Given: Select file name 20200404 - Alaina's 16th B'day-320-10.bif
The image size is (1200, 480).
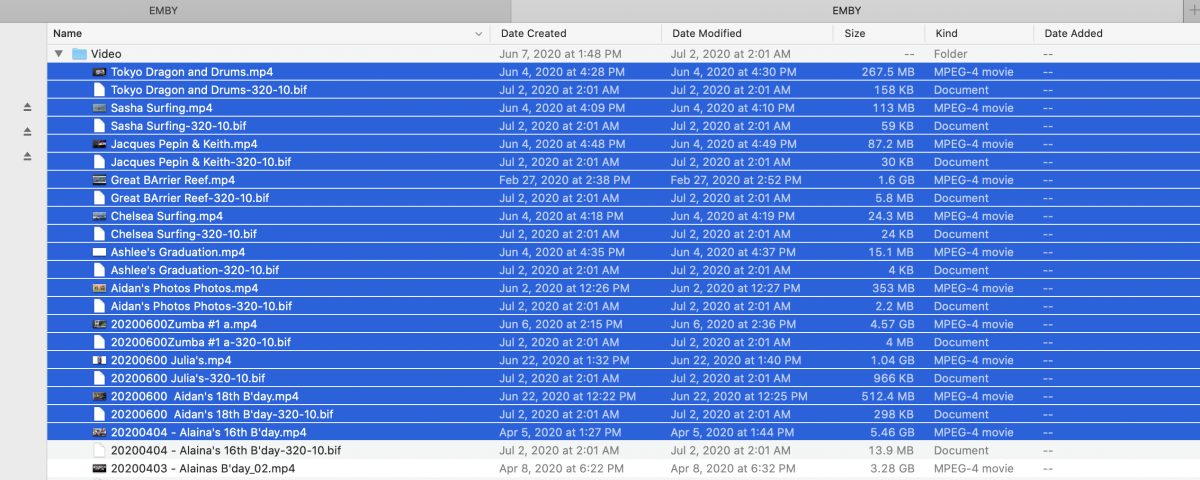Looking at the screenshot, I should point(226,450).
